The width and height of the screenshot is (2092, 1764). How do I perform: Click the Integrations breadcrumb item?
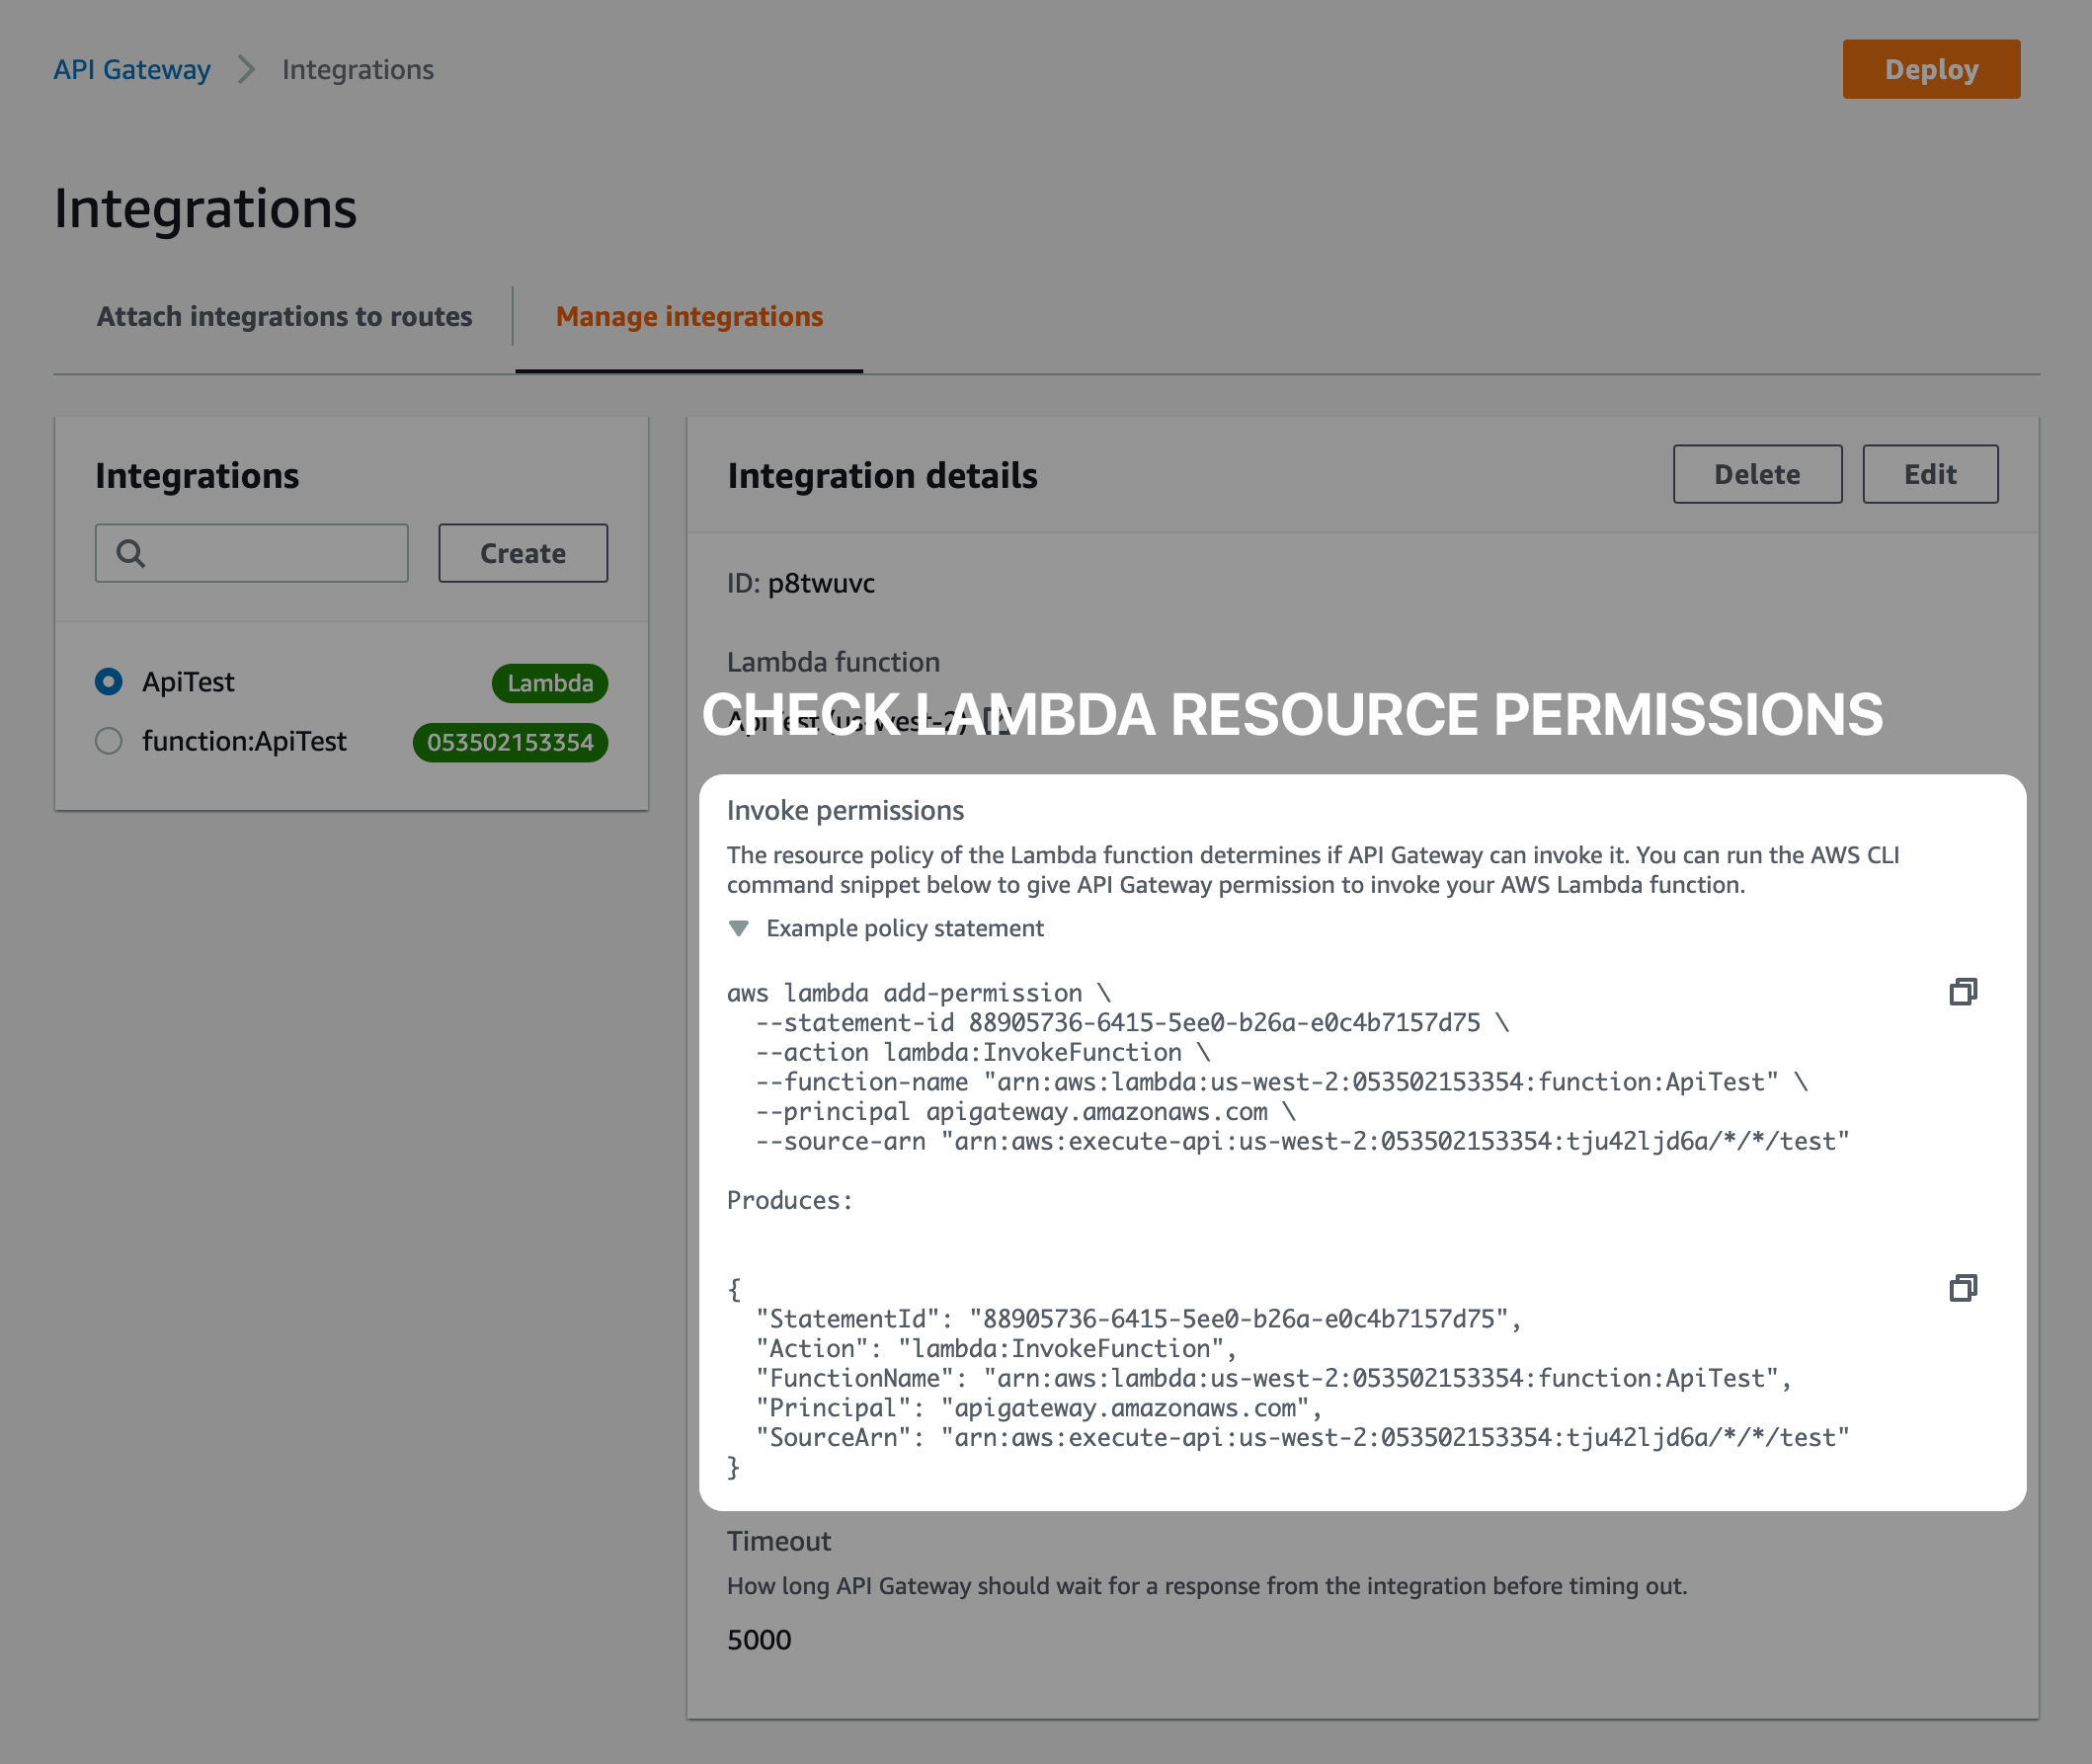358,69
